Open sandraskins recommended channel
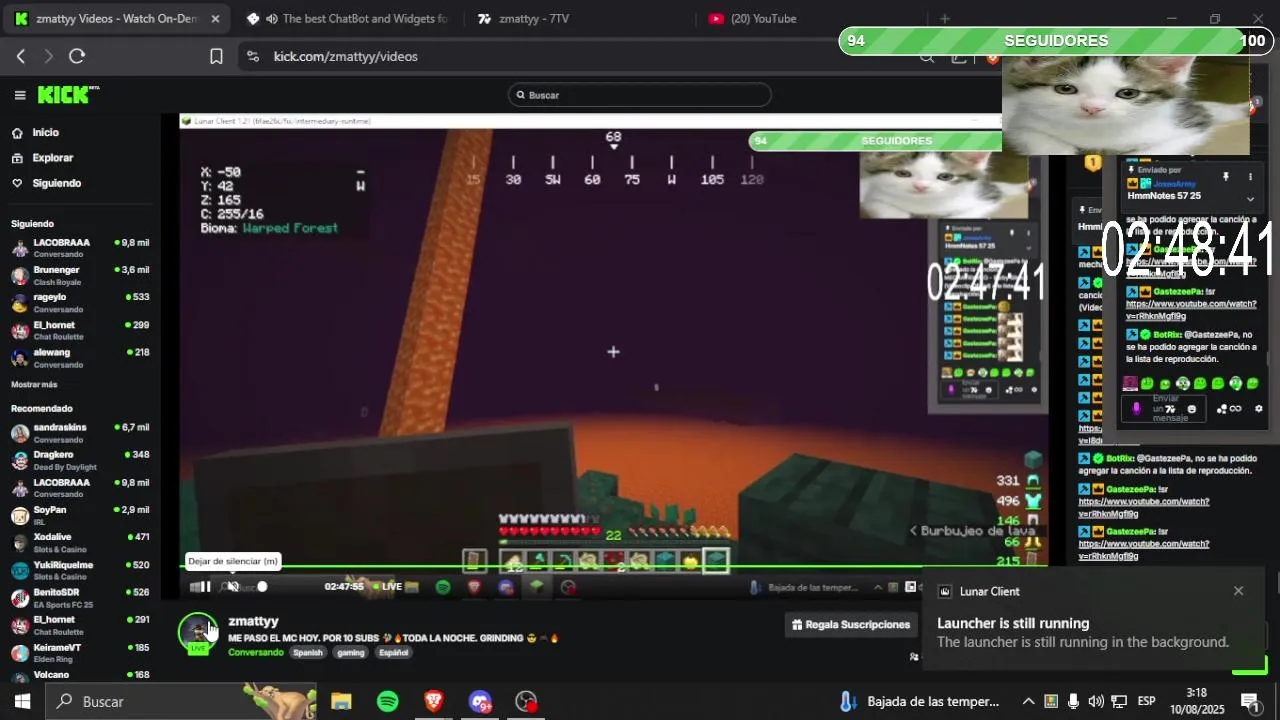The width and height of the screenshot is (1280, 720). point(80,433)
